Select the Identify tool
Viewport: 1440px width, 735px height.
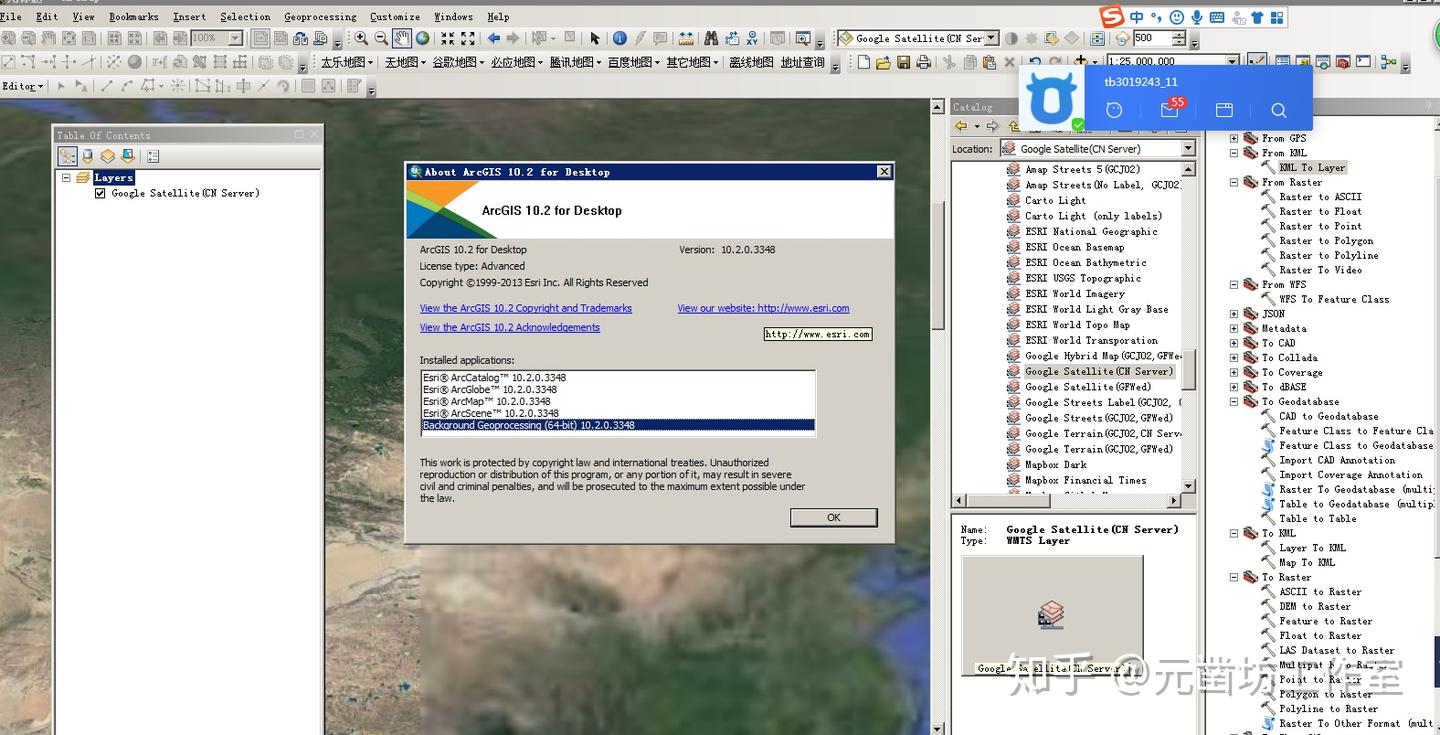coord(620,38)
